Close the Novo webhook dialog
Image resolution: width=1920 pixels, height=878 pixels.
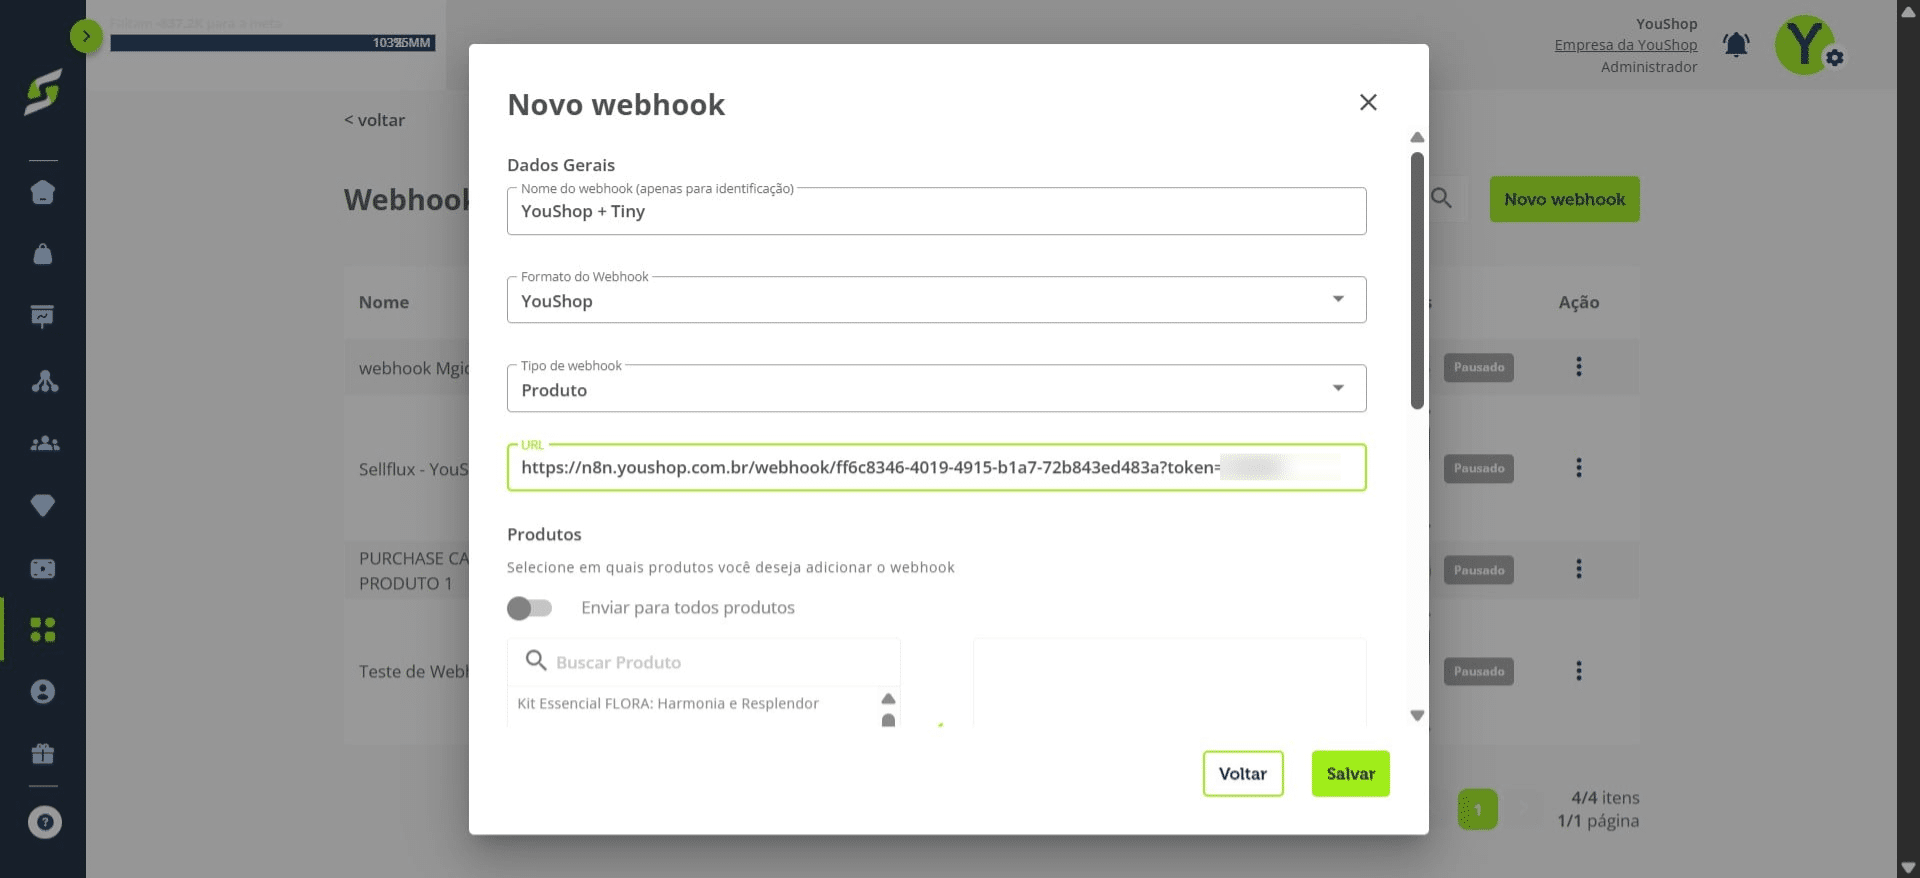click(x=1368, y=102)
